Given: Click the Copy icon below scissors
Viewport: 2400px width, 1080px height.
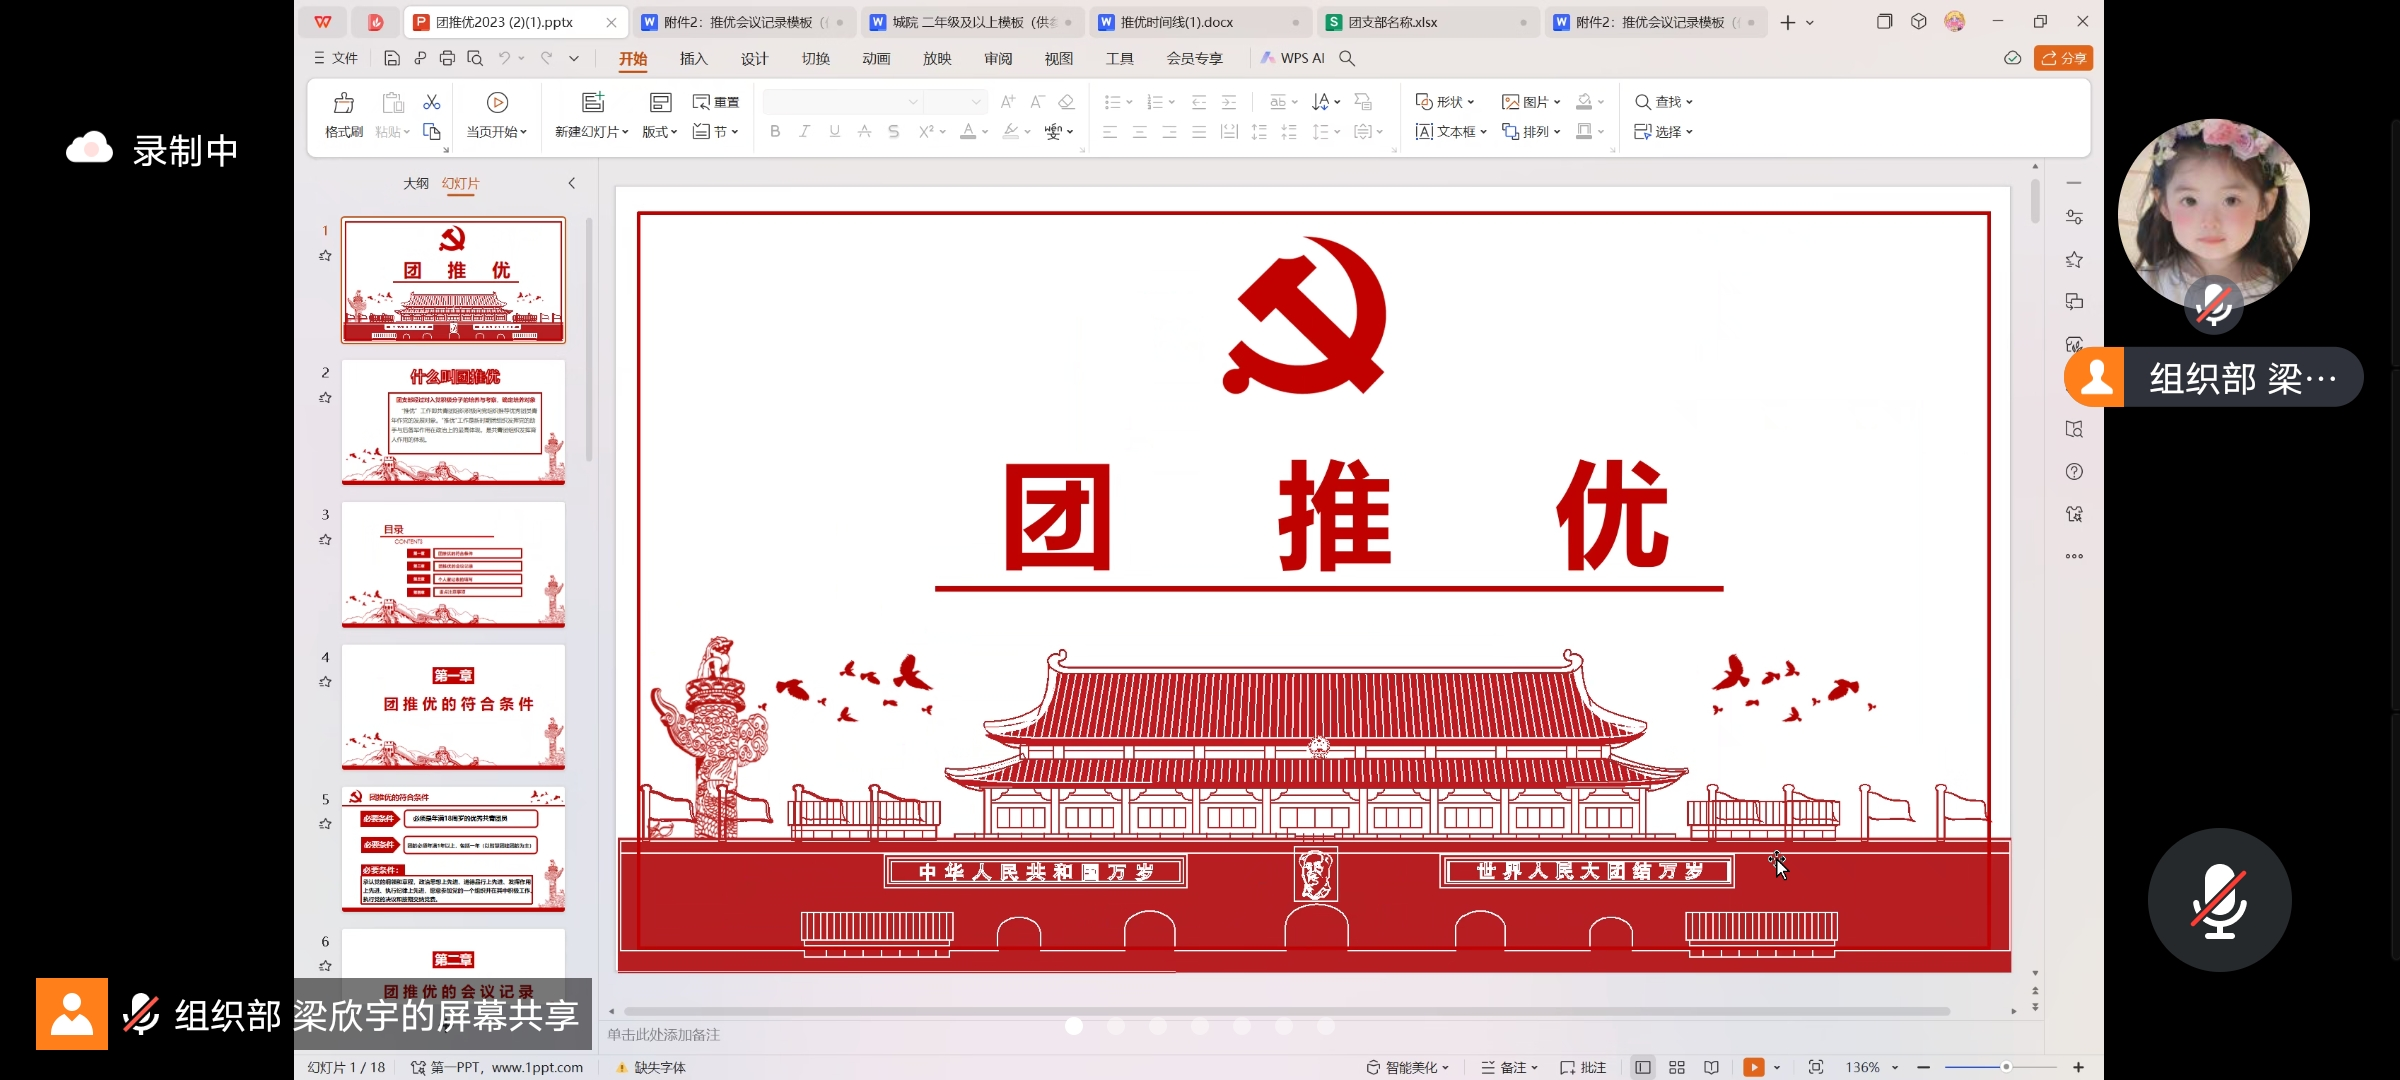Looking at the screenshot, I should tap(432, 132).
